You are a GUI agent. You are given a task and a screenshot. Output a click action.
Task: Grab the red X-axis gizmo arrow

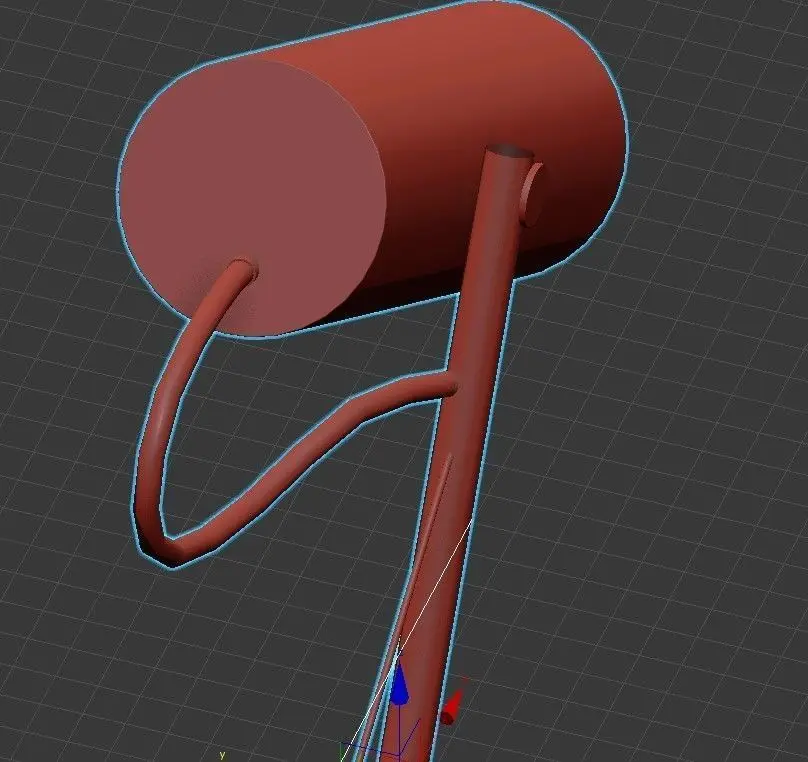(x=452, y=709)
